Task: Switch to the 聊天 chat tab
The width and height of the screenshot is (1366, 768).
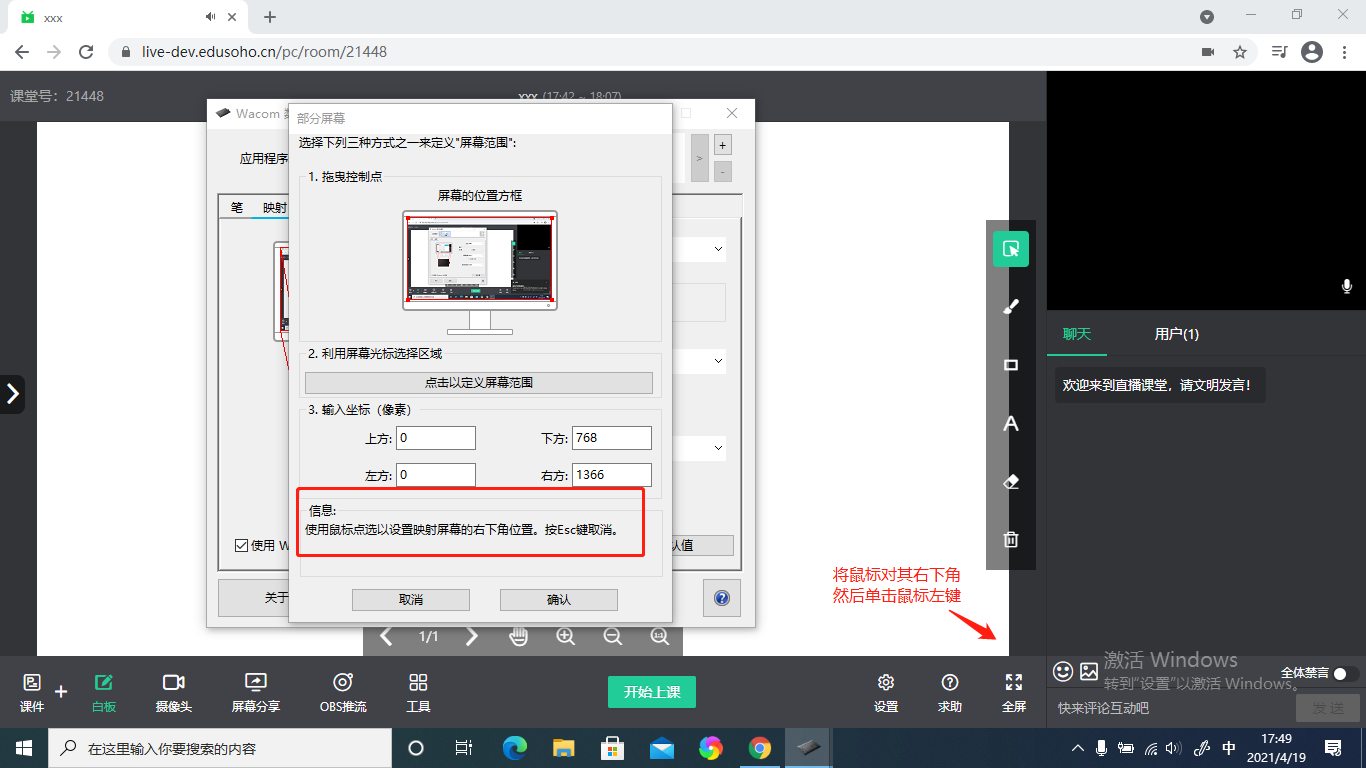Action: click(1077, 334)
